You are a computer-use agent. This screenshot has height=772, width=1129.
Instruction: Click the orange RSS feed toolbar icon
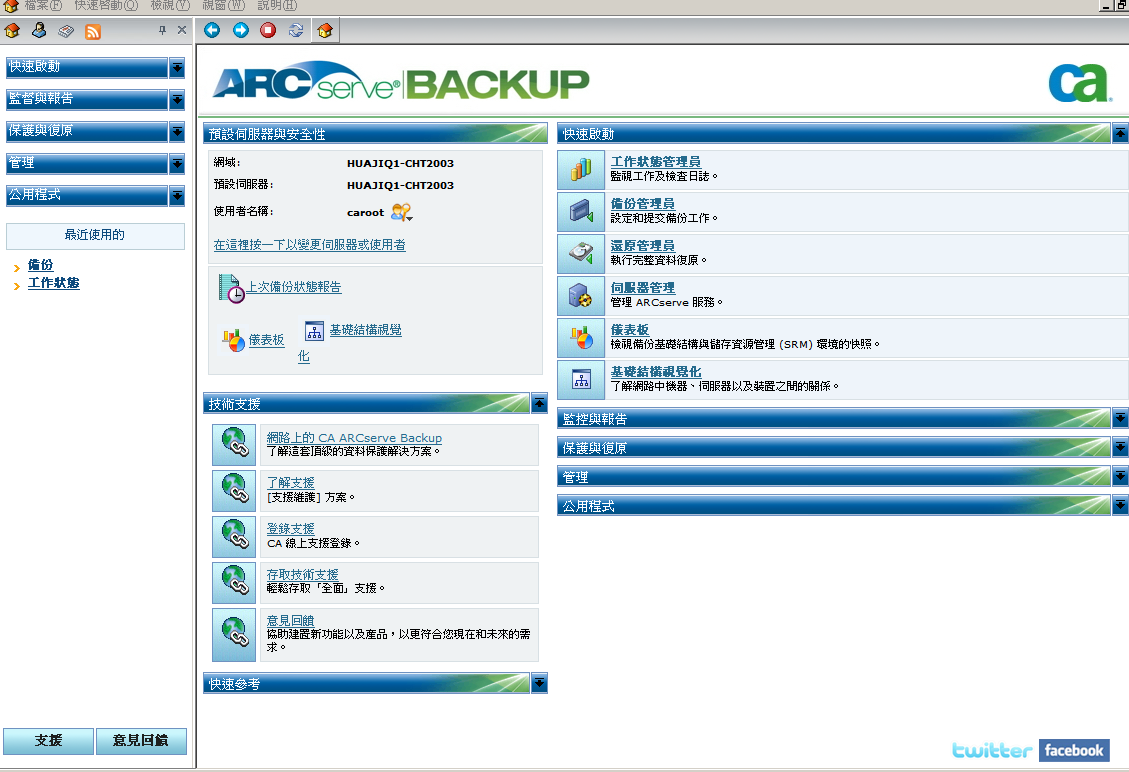point(94,30)
